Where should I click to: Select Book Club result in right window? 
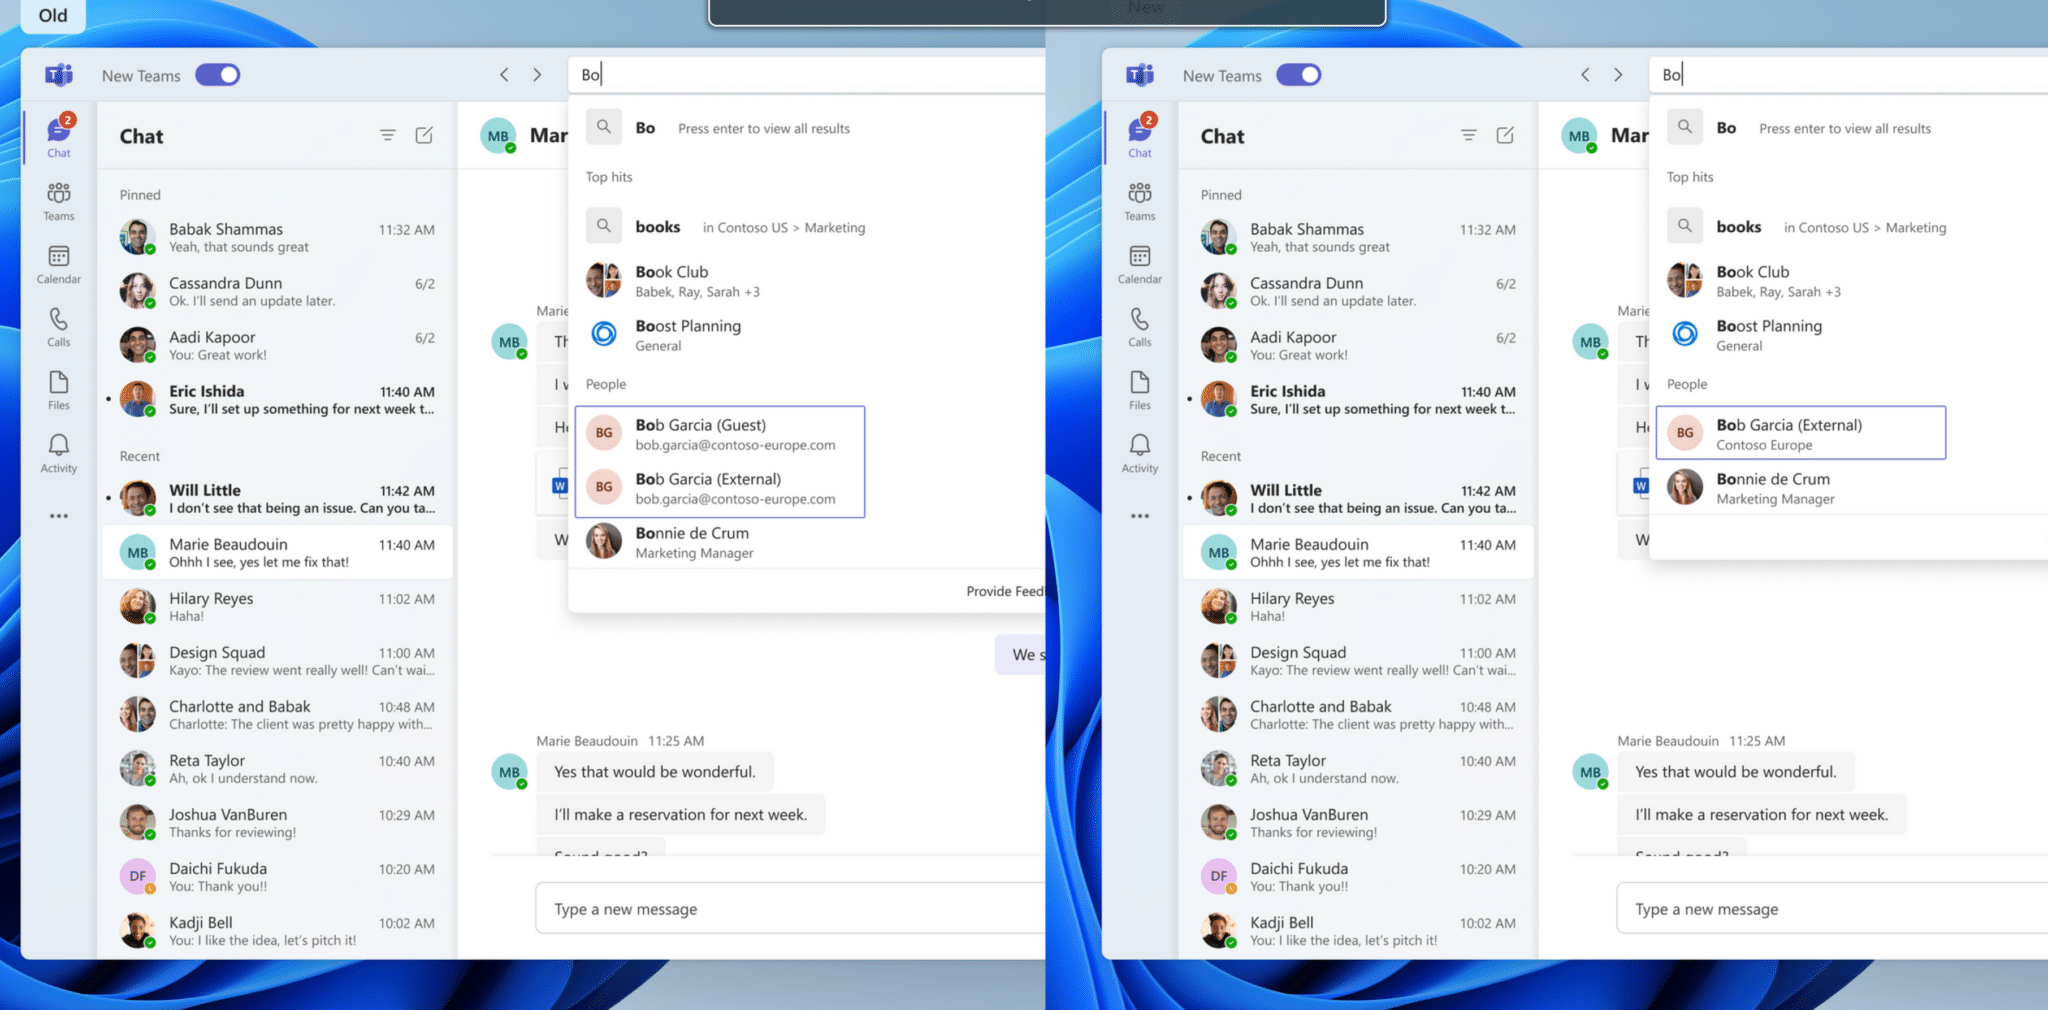1850,281
